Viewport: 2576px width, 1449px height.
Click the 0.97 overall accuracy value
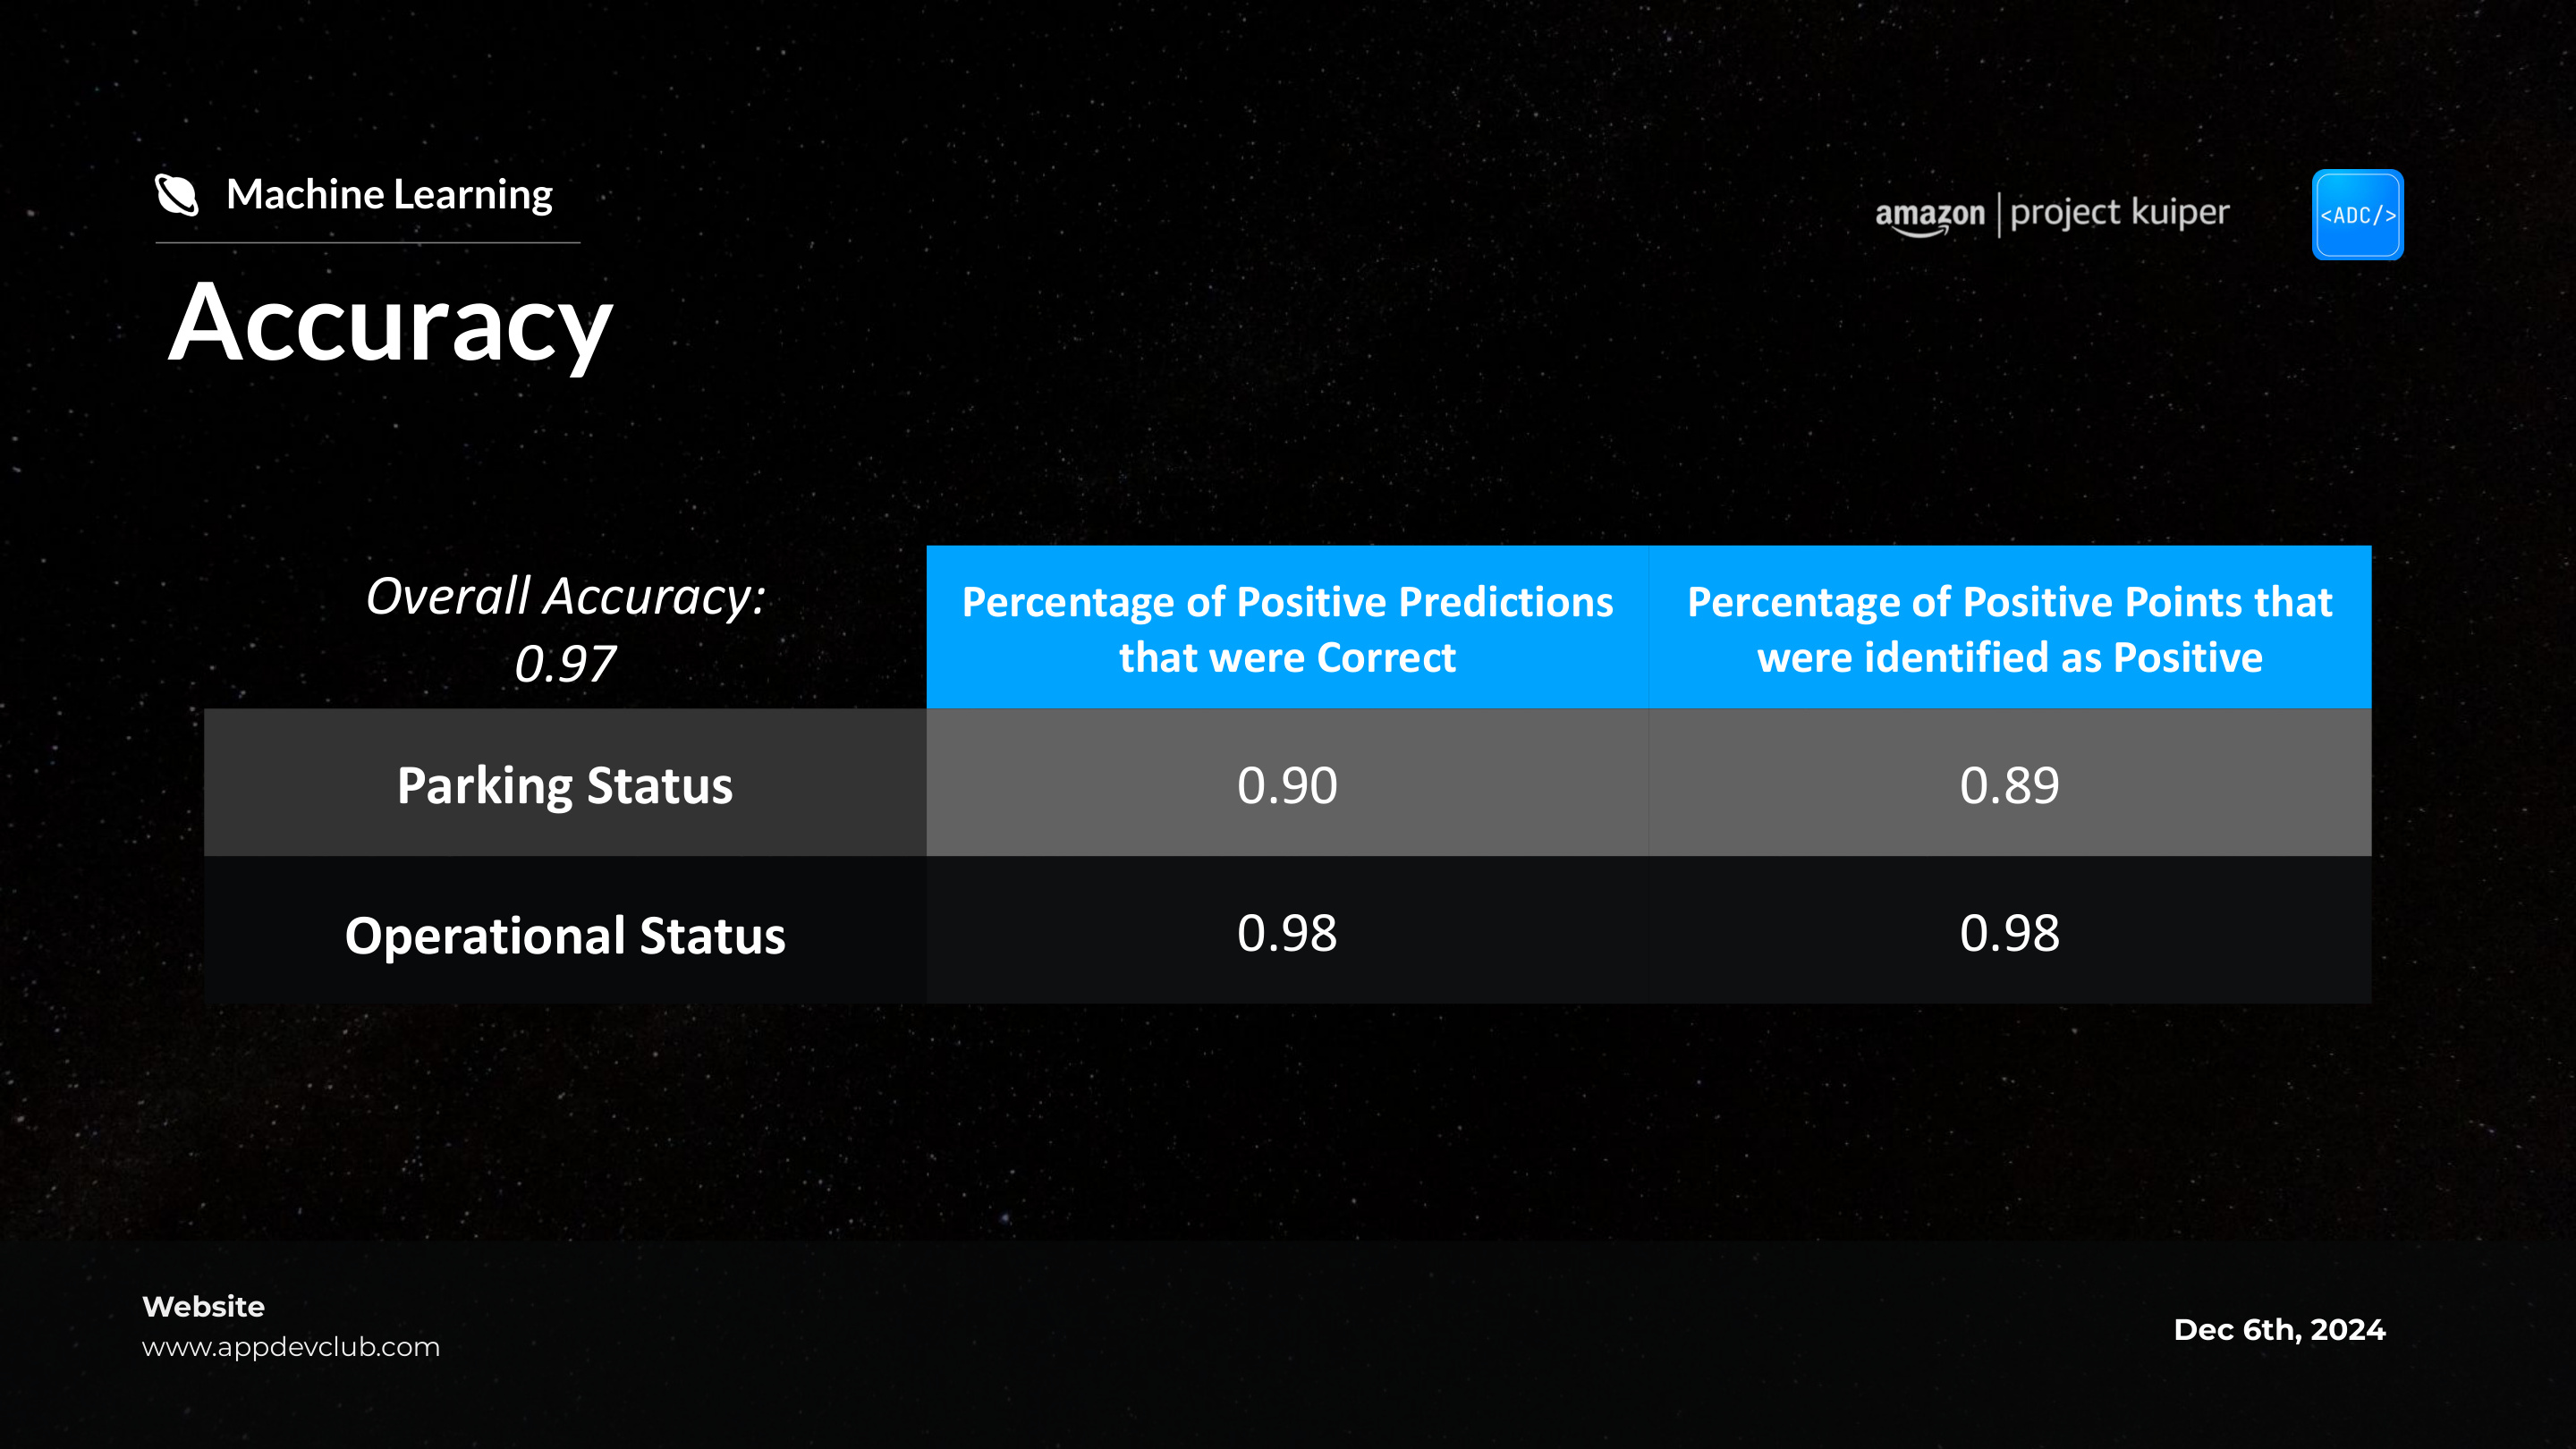point(565,663)
